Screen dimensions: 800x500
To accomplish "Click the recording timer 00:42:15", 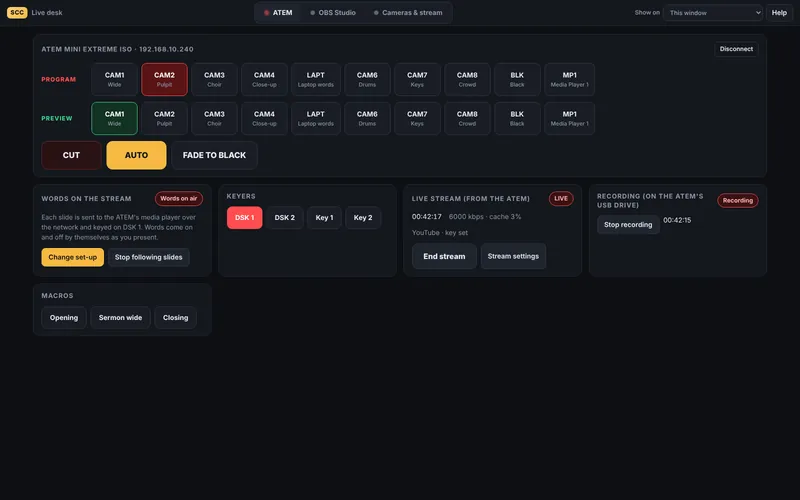I will (677, 220).
